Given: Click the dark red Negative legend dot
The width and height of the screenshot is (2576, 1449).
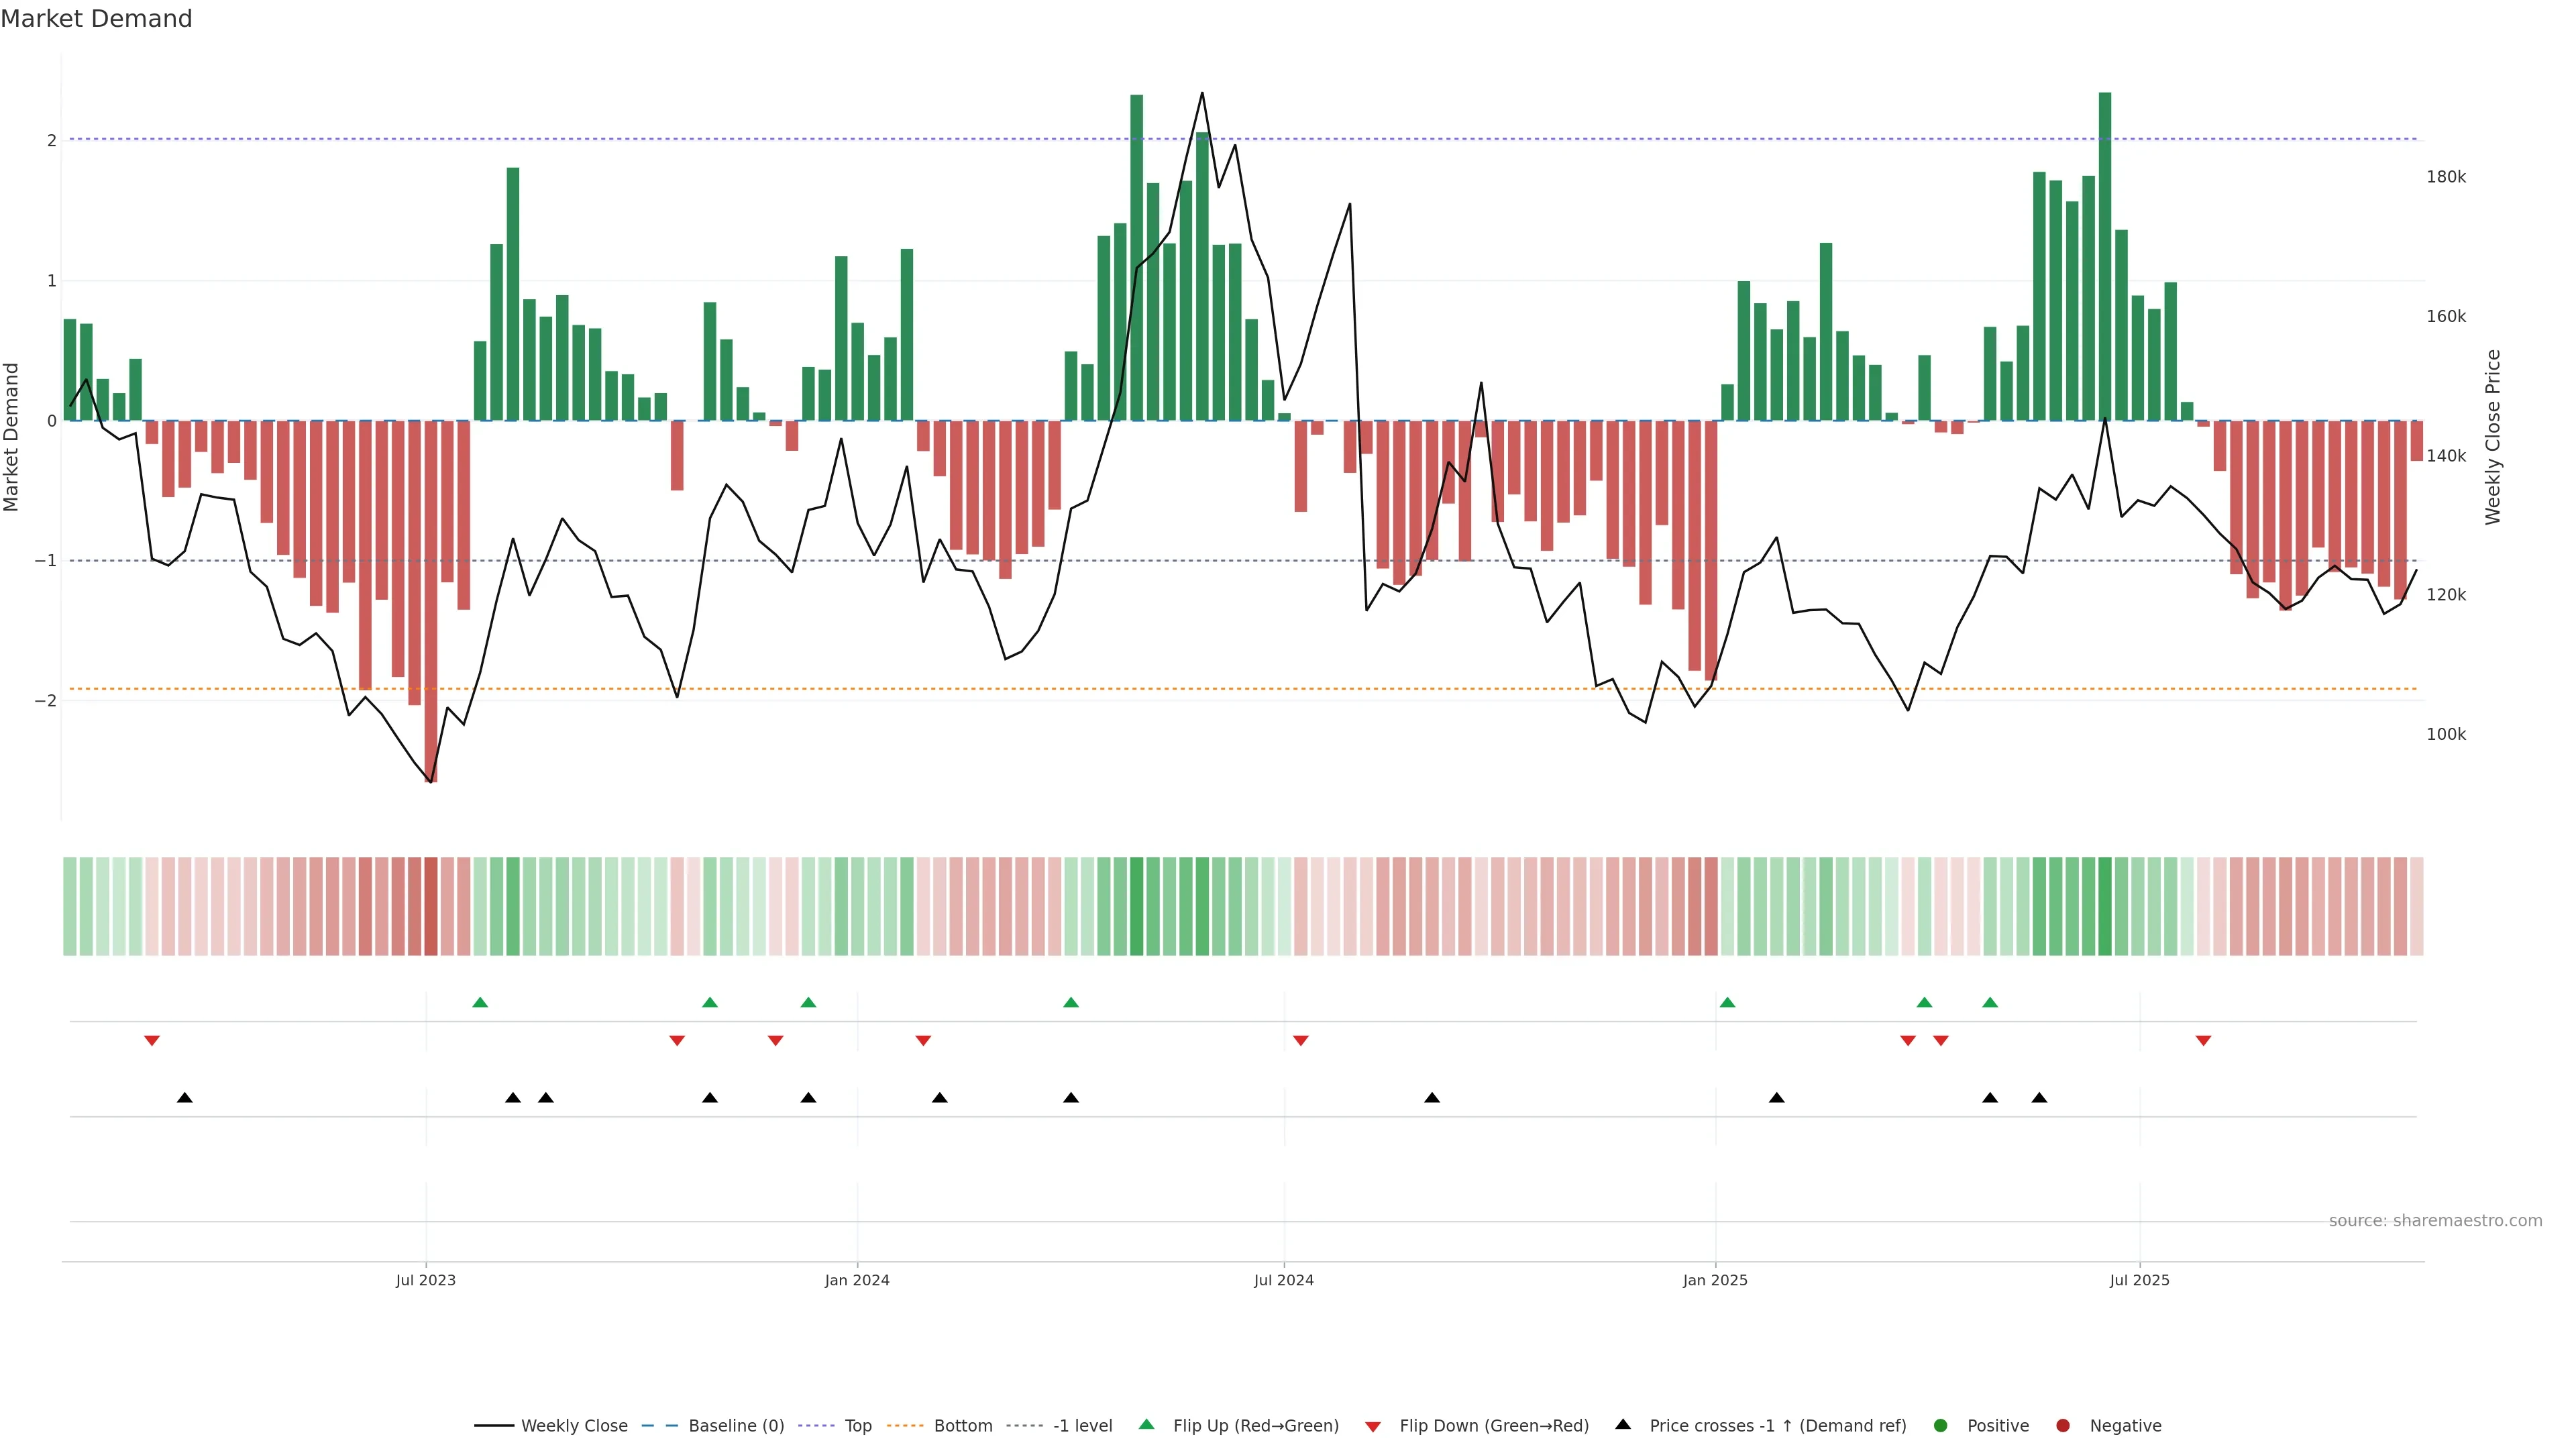Looking at the screenshot, I should tap(2063, 1425).
